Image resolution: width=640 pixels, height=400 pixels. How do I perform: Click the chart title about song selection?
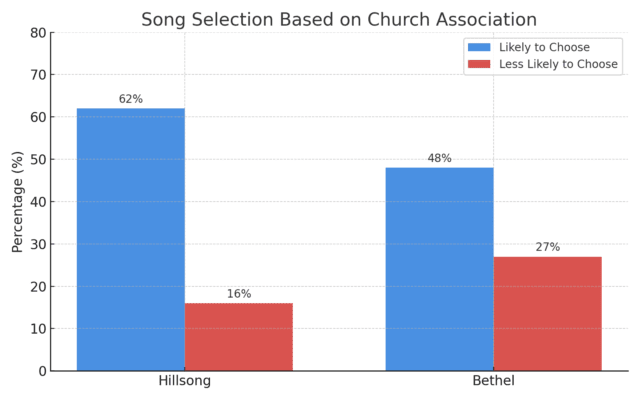click(339, 20)
